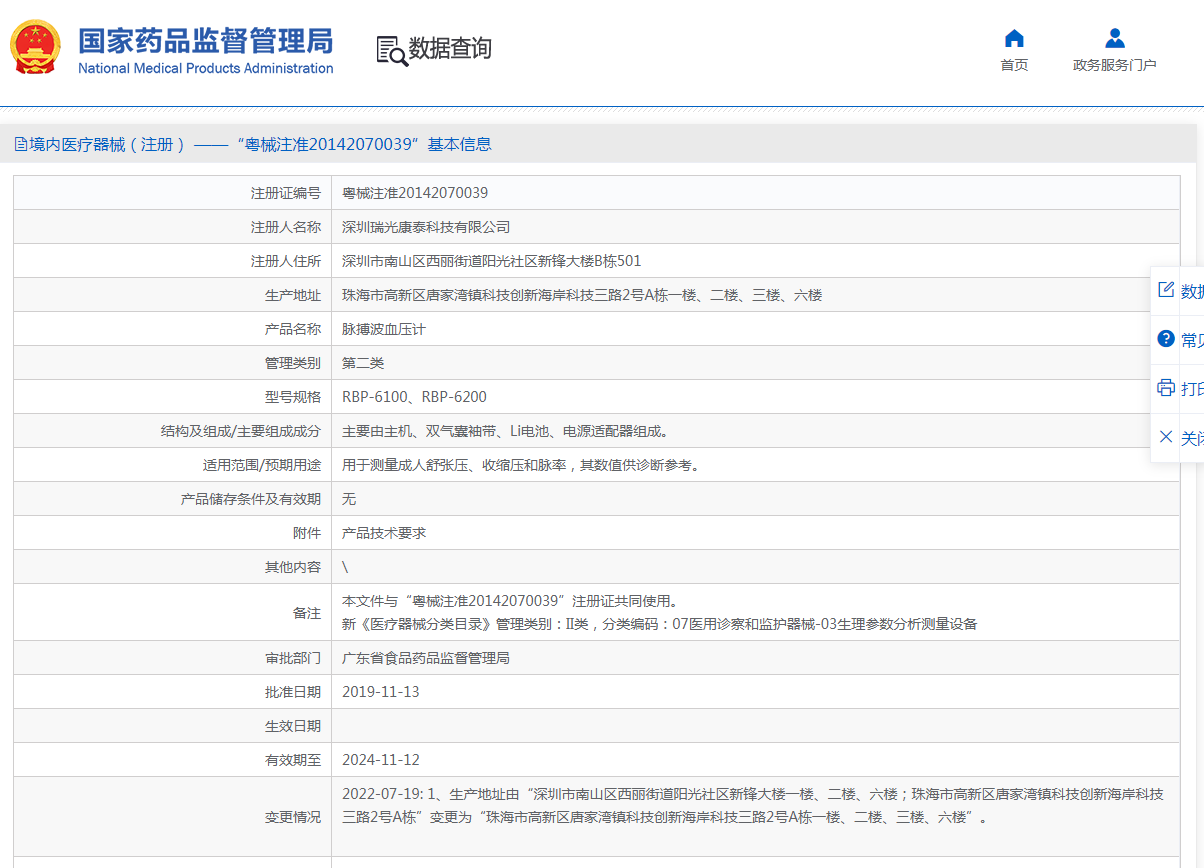Click approval department 广东省食品药品监督管理局

426,658
